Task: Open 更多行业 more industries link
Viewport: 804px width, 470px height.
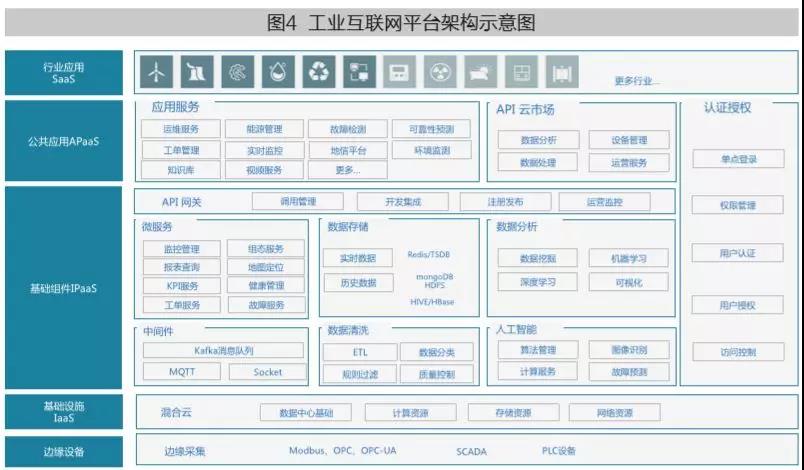Action: [x=636, y=80]
